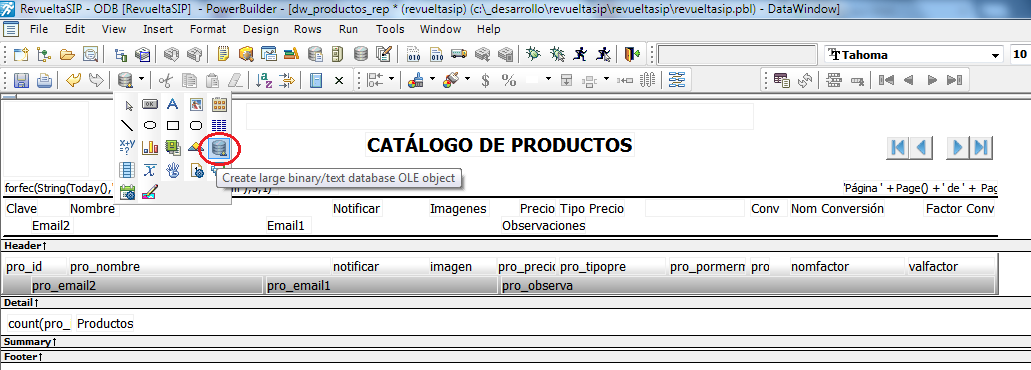This screenshot has height=370, width=1031.
Task: Click the last page navigation button in report
Action: click(x=981, y=148)
